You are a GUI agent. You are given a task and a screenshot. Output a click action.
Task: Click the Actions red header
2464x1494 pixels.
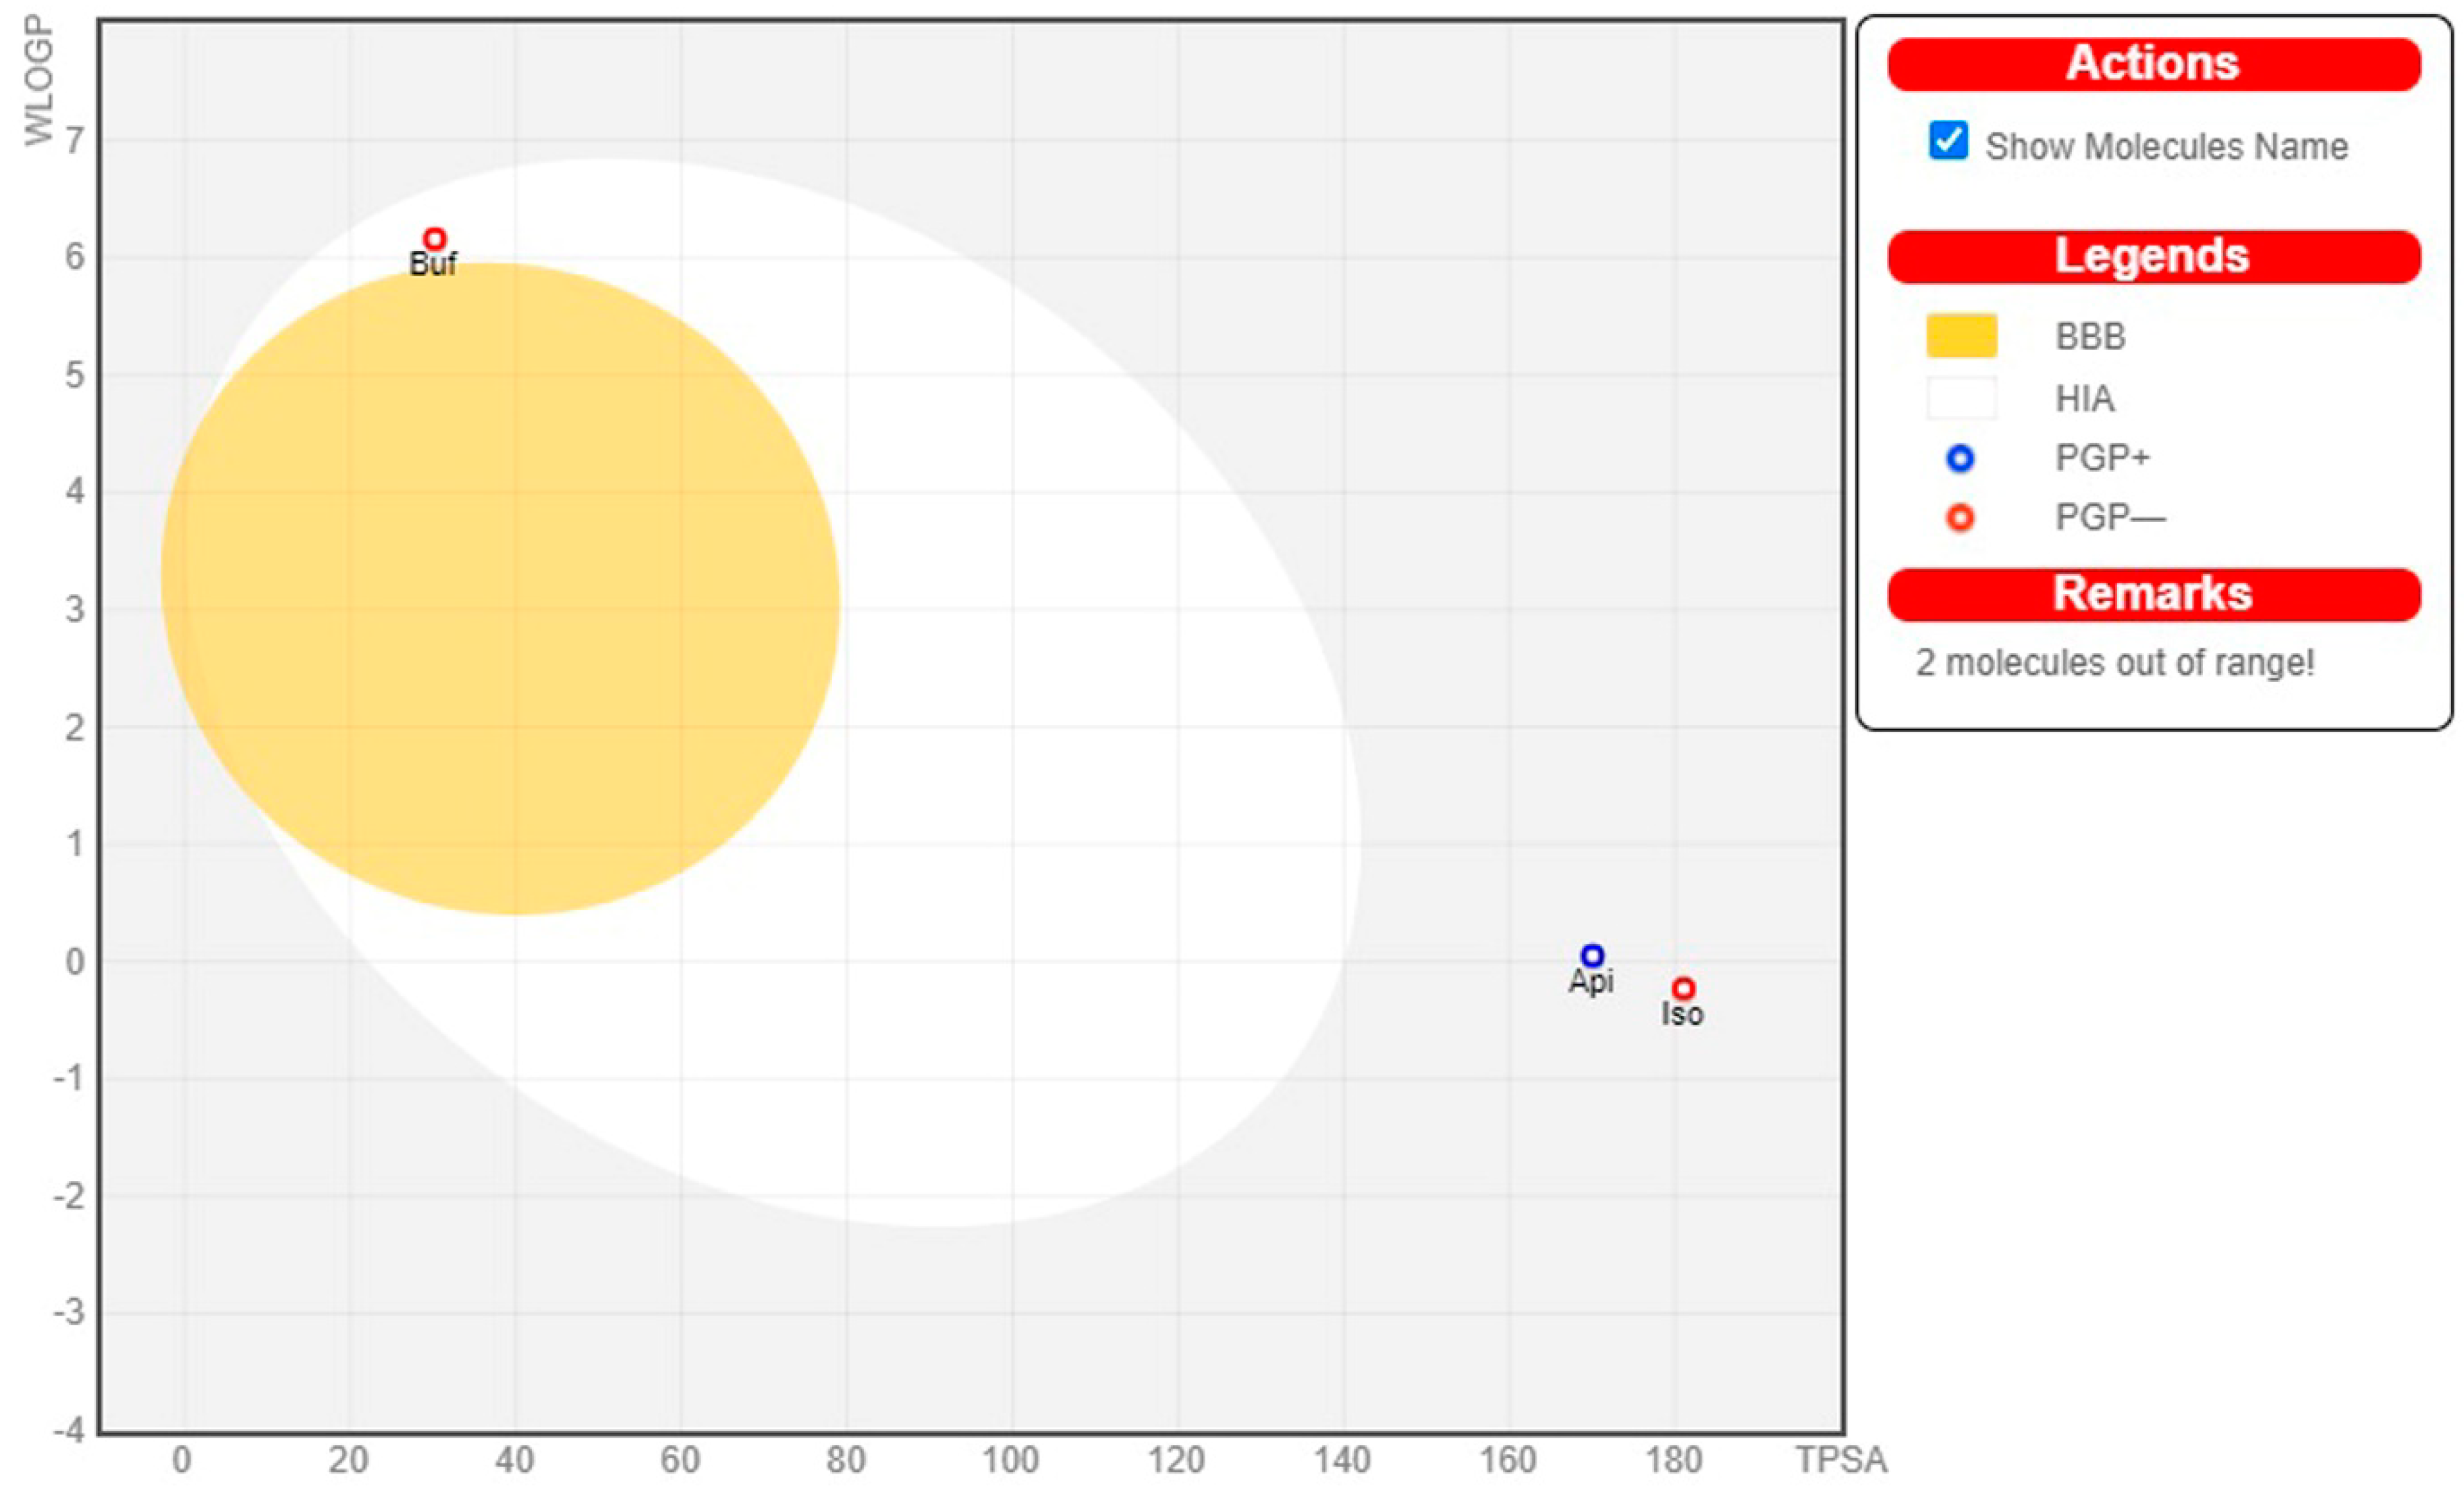pyautogui.click(x=2153, y=64)
